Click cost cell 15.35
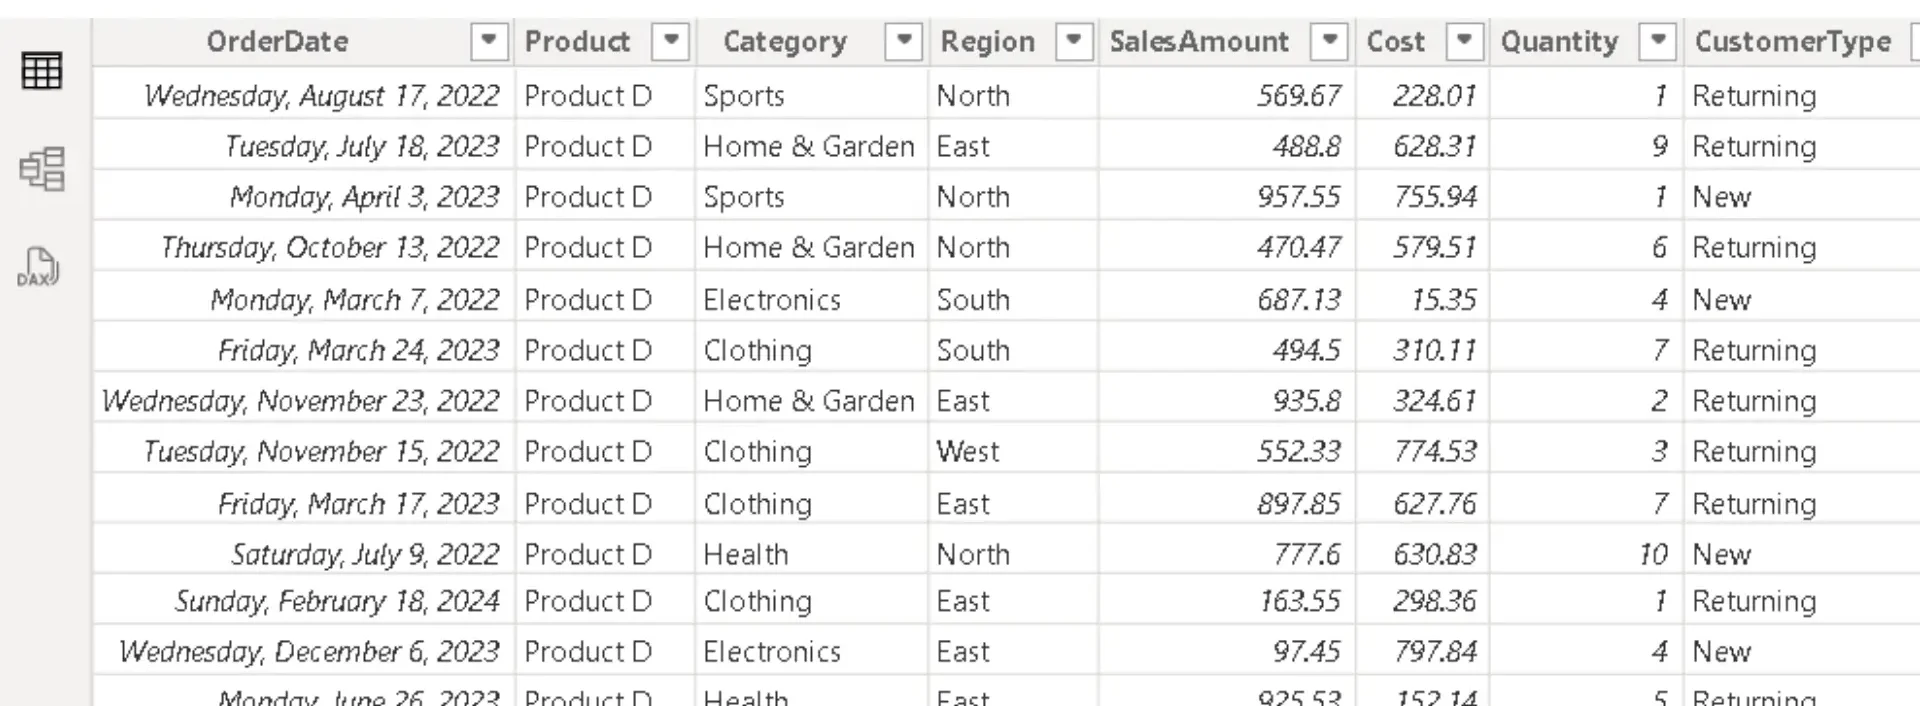This screenshot has width=1920, height=706. tap(1443, 300)
